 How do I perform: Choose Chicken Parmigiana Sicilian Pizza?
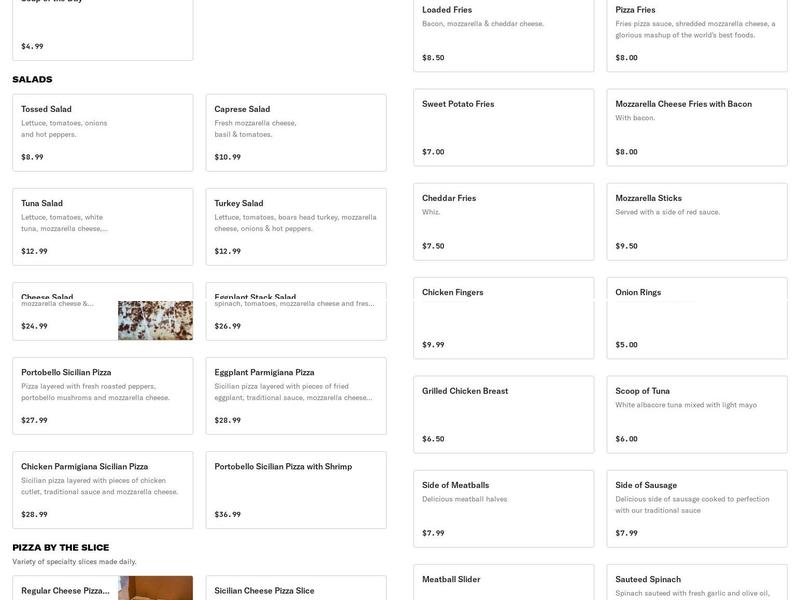click(102, 489)
